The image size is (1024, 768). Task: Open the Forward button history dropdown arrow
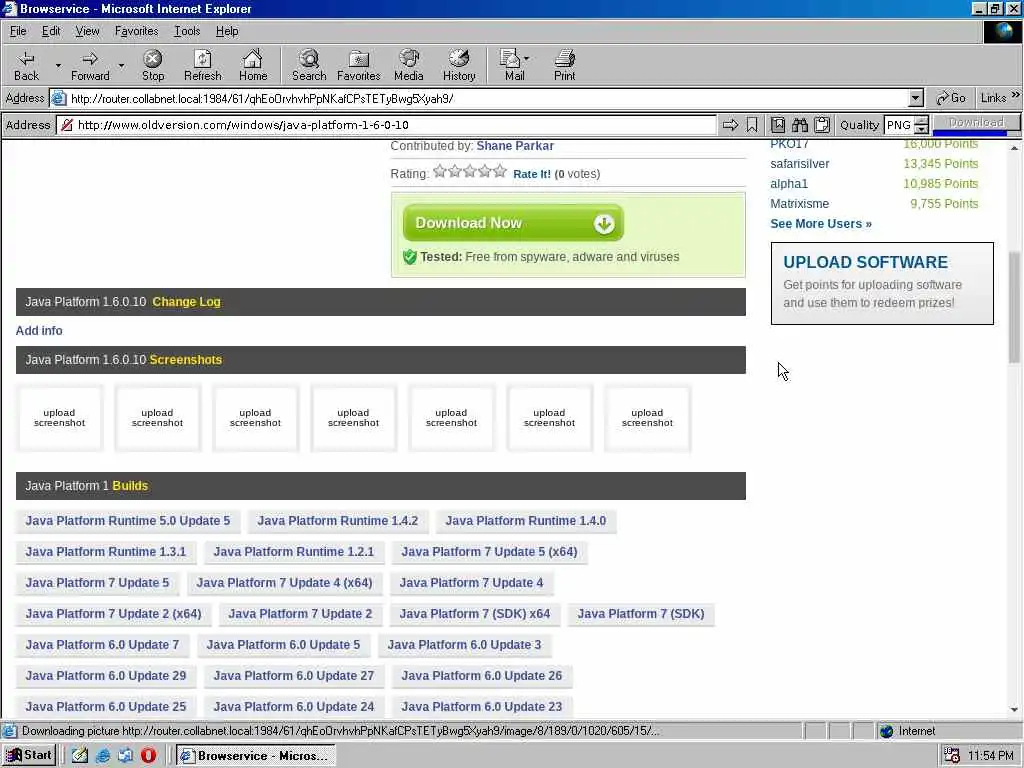tap(121, 65)
